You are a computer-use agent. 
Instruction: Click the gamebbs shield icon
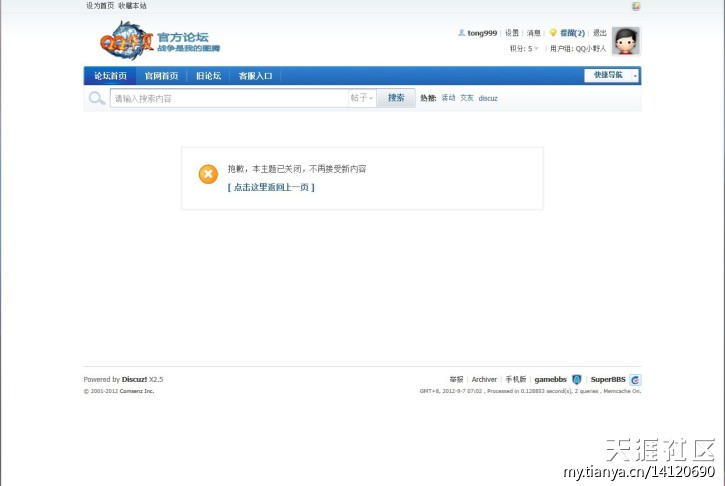point(577,380)
